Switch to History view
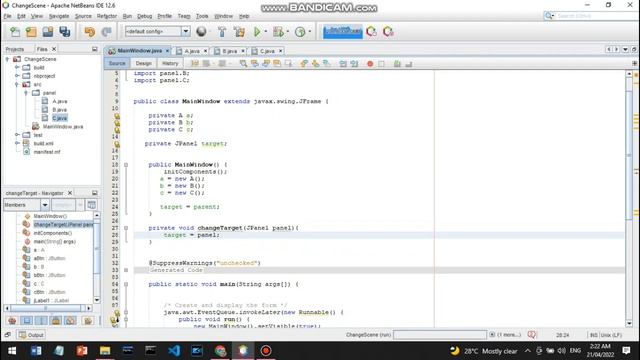 point(170,63)
